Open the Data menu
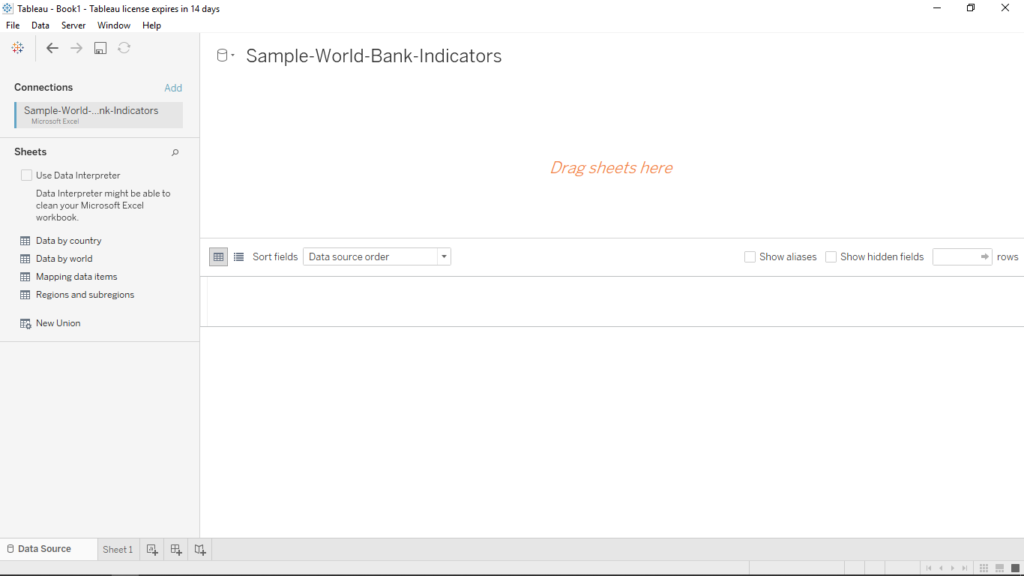The image size is (1024, 576). click(40, 25)
